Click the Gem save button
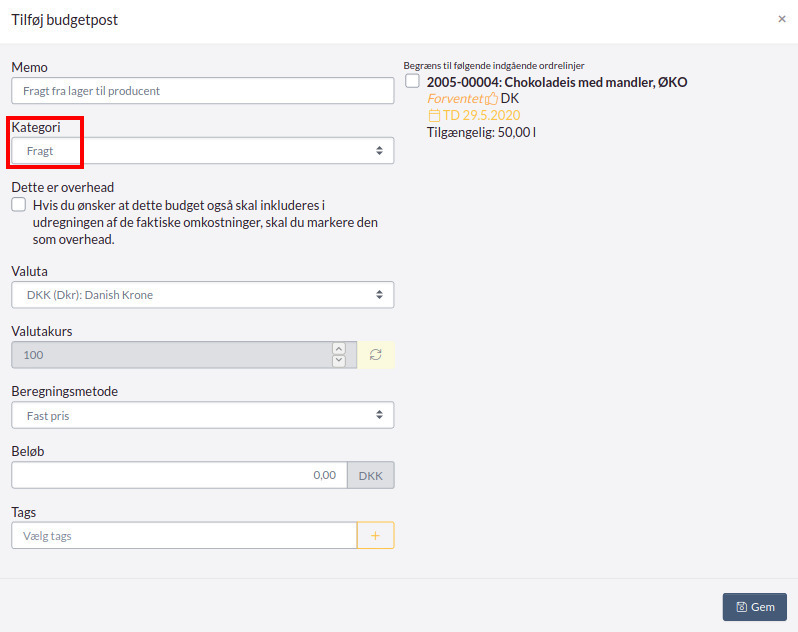 pos(755,607)
